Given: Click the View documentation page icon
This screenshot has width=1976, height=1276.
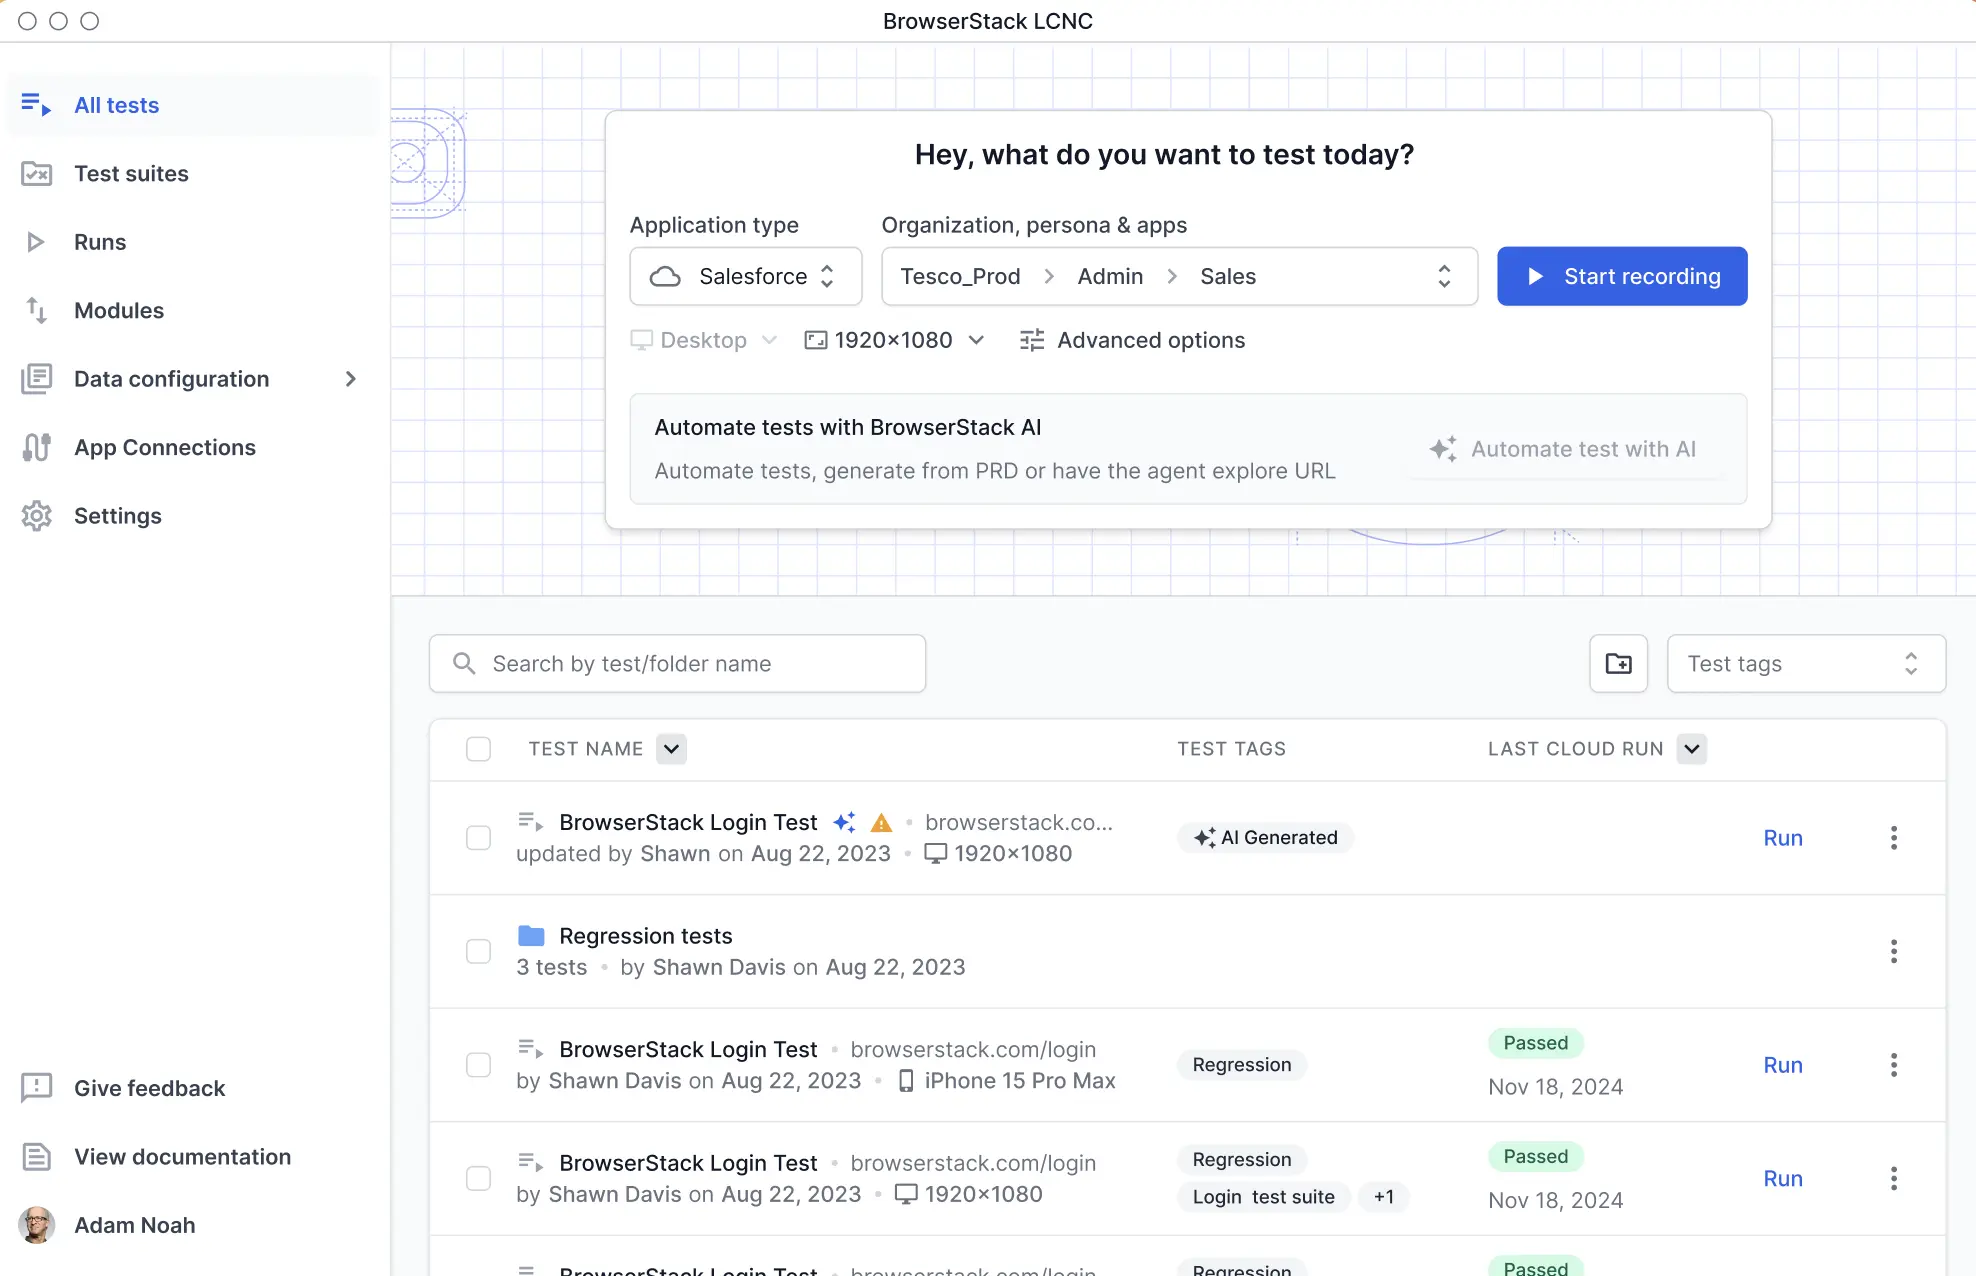Looking at the screenshot, I should 36,1157.
